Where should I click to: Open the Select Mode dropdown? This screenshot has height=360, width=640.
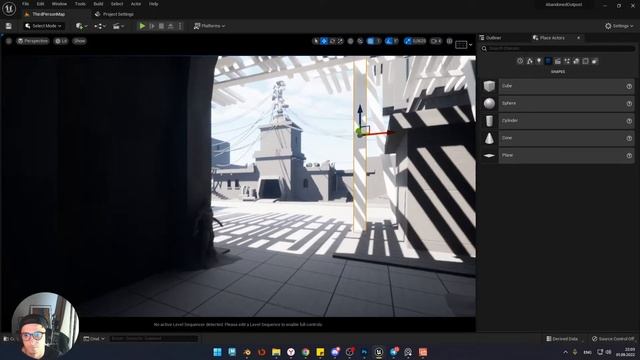pos(43,26)
